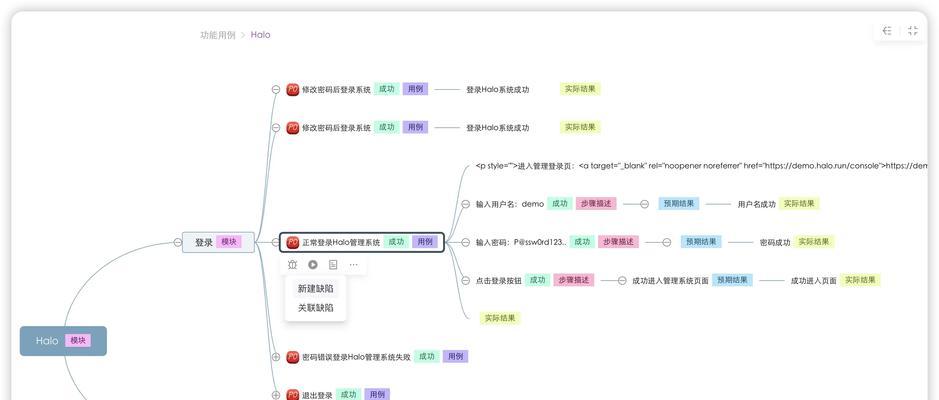Select the 密码错误登录Halo管理系统失败 case

tap(356, 357)
